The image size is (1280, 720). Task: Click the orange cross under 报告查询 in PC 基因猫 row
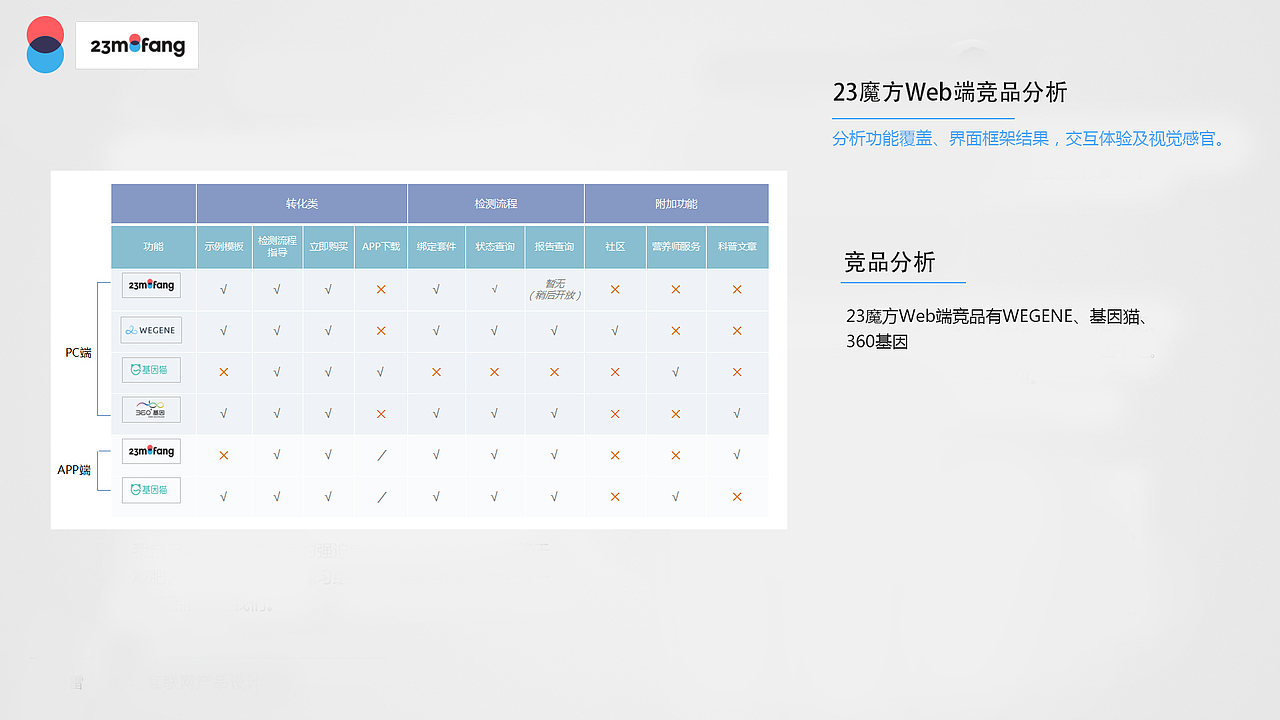554,372
